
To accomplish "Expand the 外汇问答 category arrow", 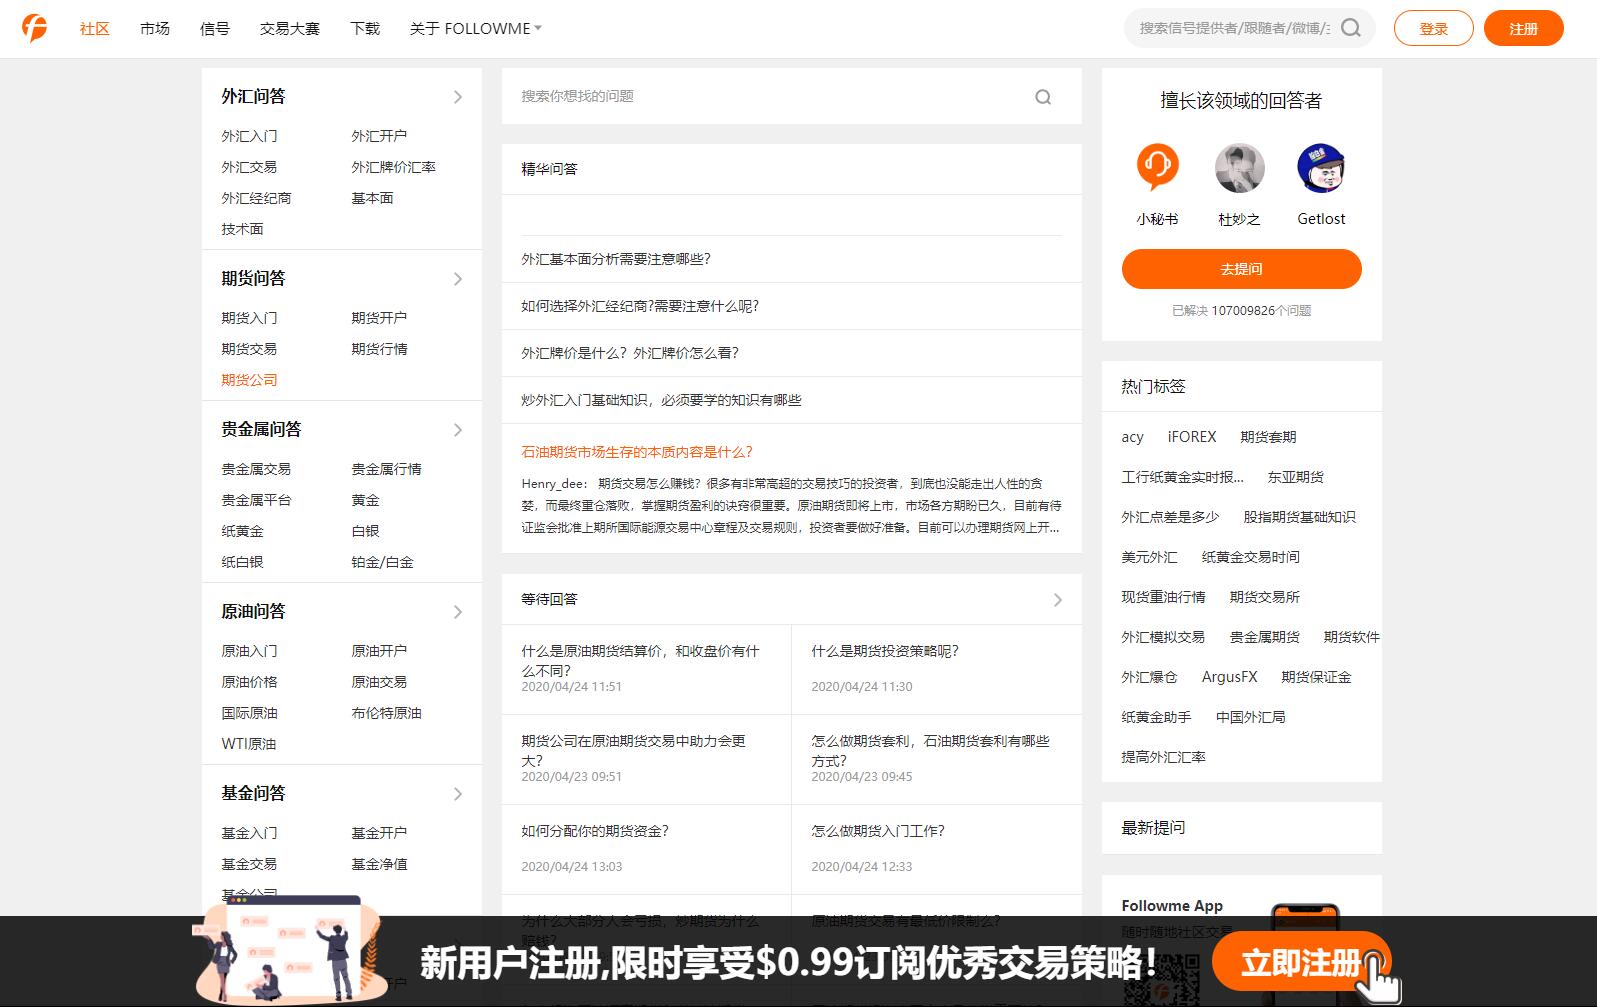I will point(458,97).
